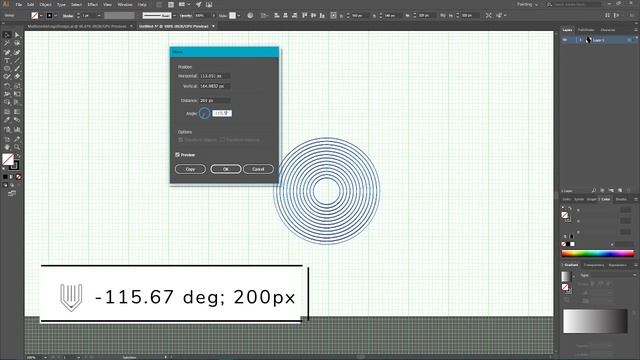Open the brush definition dropdown
This screenshot has width=640, height=360.
click(174, 16)
